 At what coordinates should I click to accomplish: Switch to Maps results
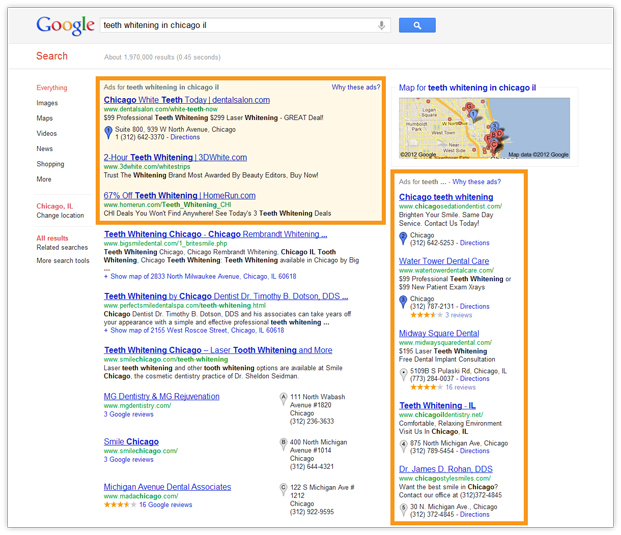44,118
